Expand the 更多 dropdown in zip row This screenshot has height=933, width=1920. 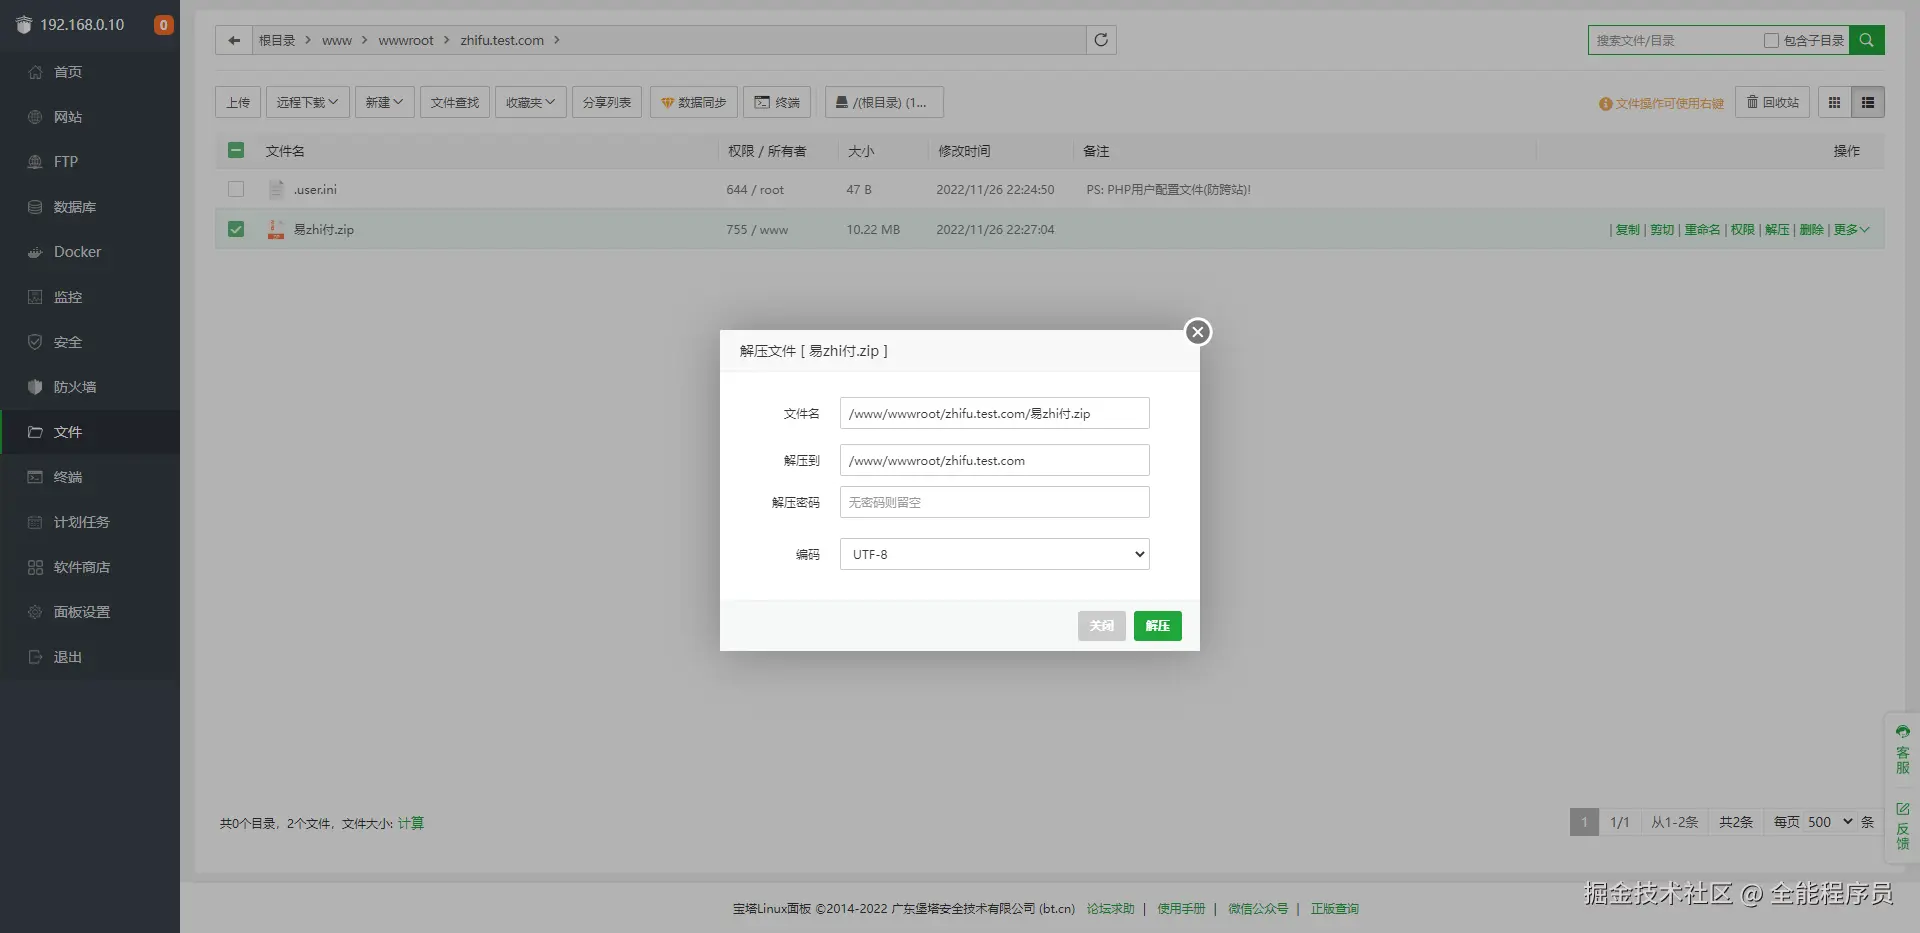1851,229
